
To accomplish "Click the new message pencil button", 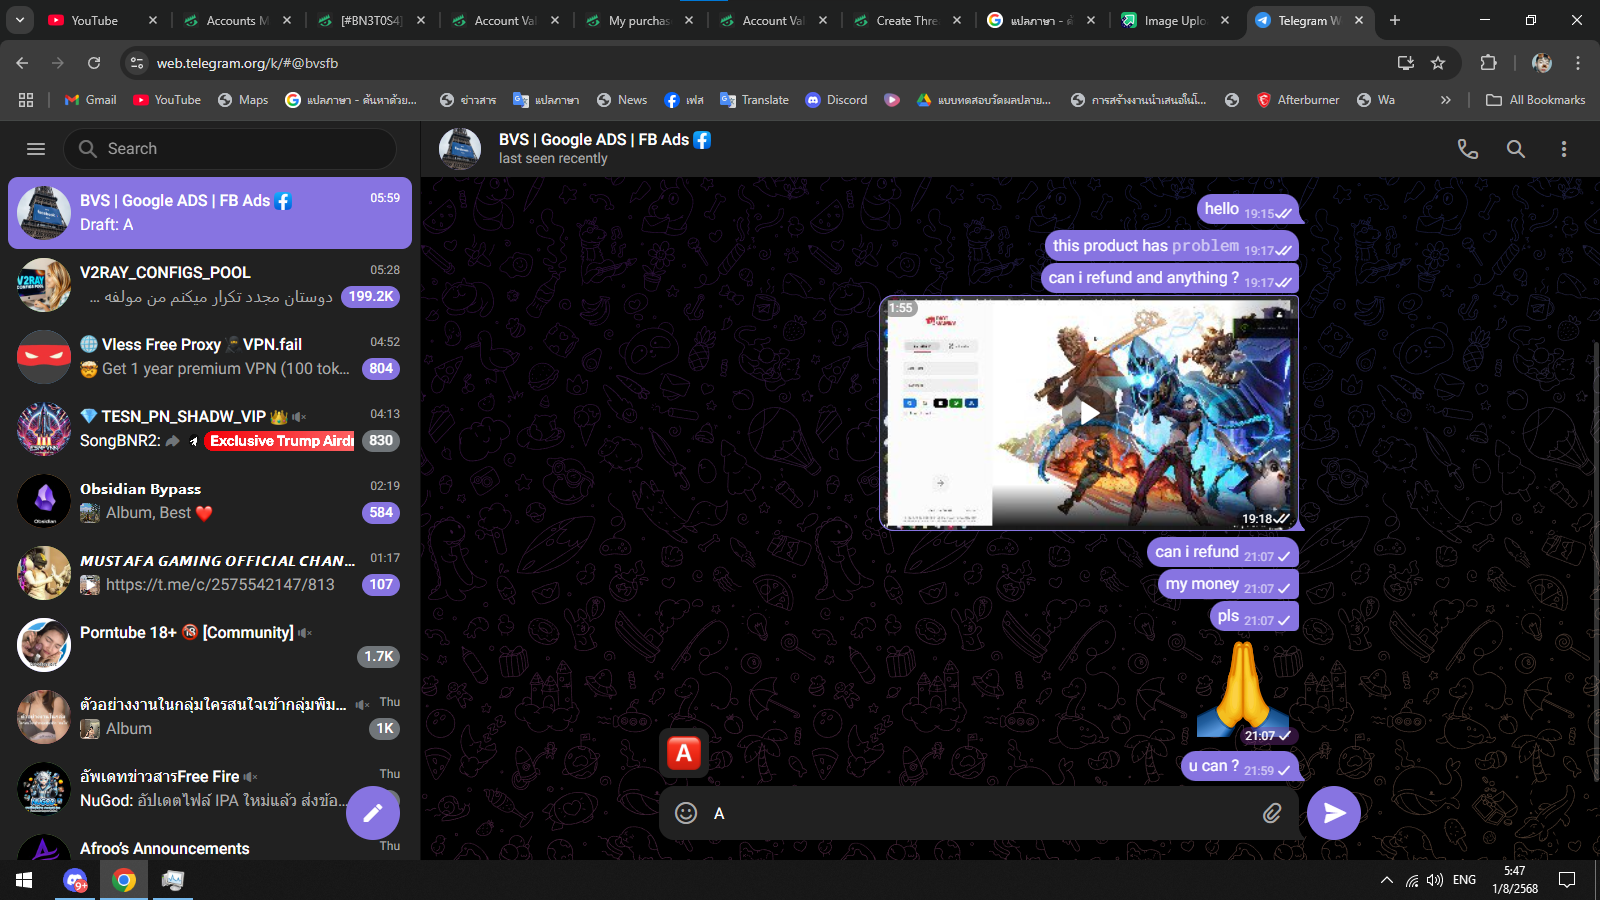I will click(x=373, y=813).
